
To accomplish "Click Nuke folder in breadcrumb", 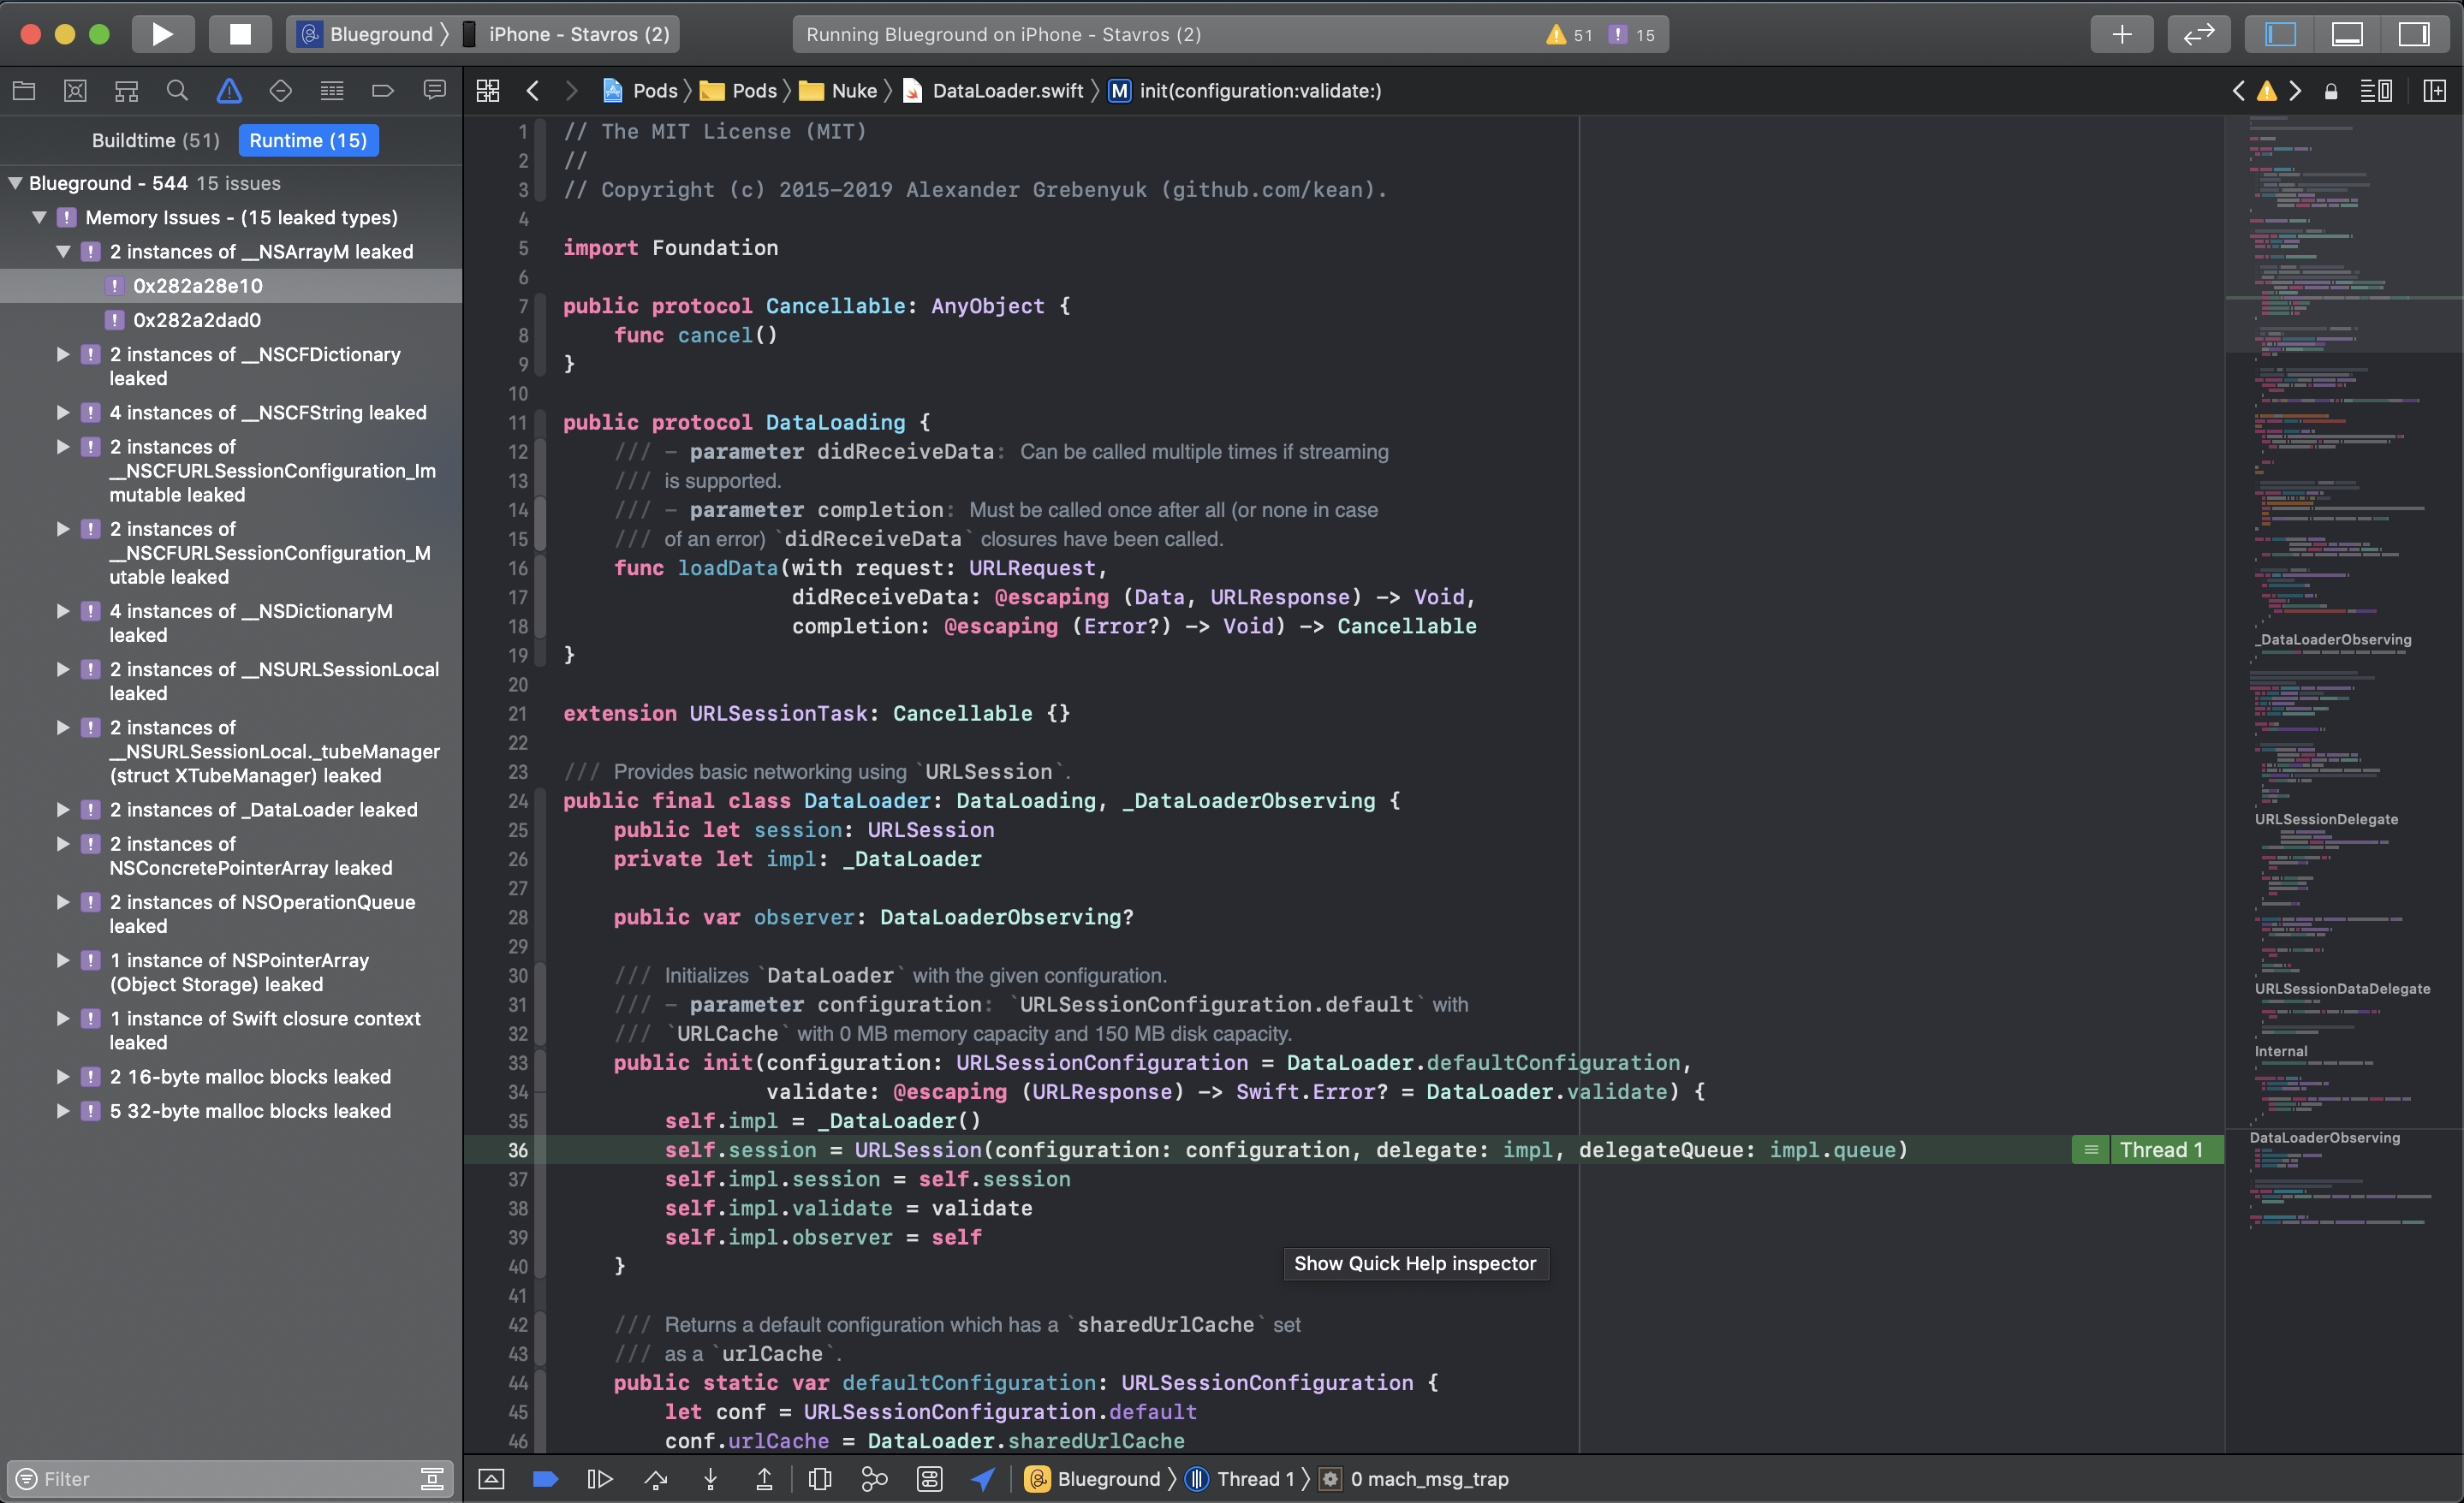I will pyautogui.click(x=838, y=91).
